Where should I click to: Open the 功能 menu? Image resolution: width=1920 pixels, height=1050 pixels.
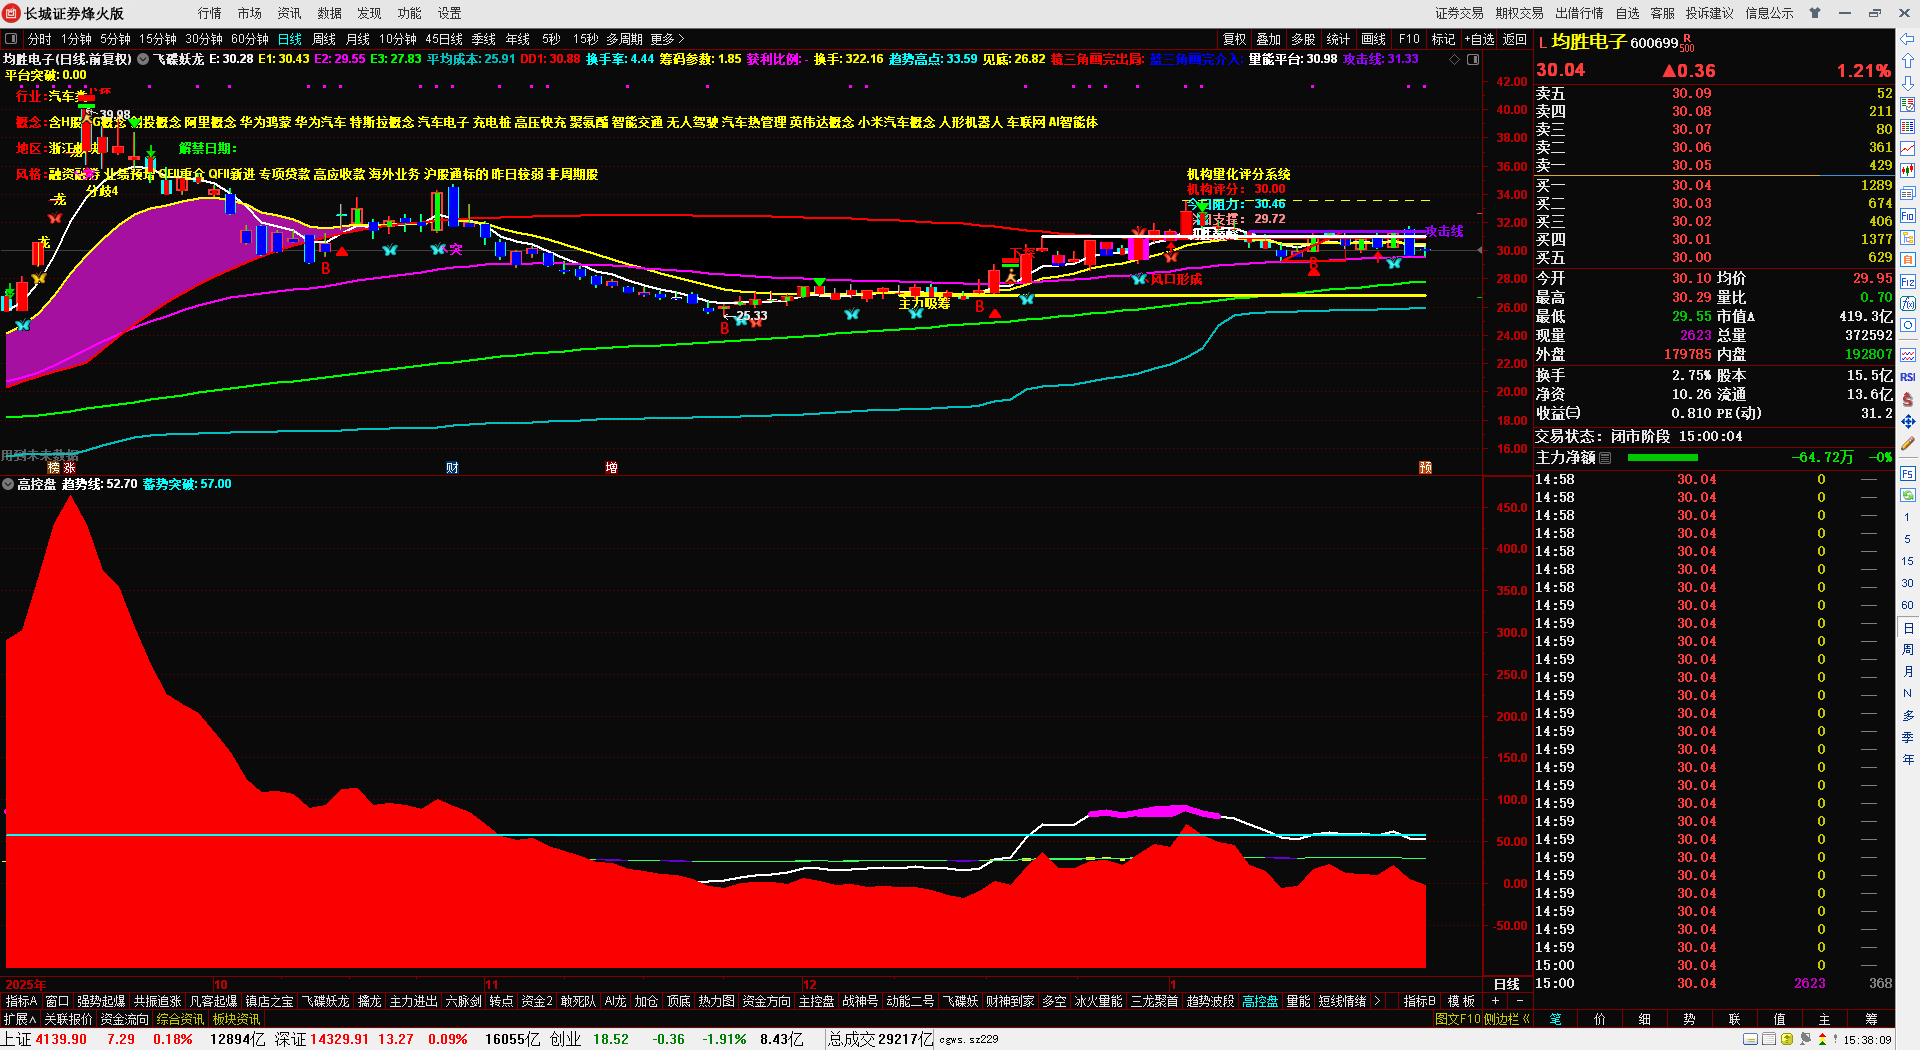point(410,13)
